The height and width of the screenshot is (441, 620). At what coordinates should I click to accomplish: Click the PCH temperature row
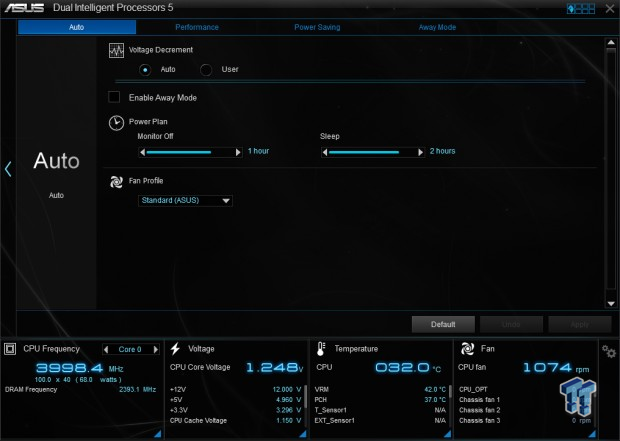pos(380,400)
